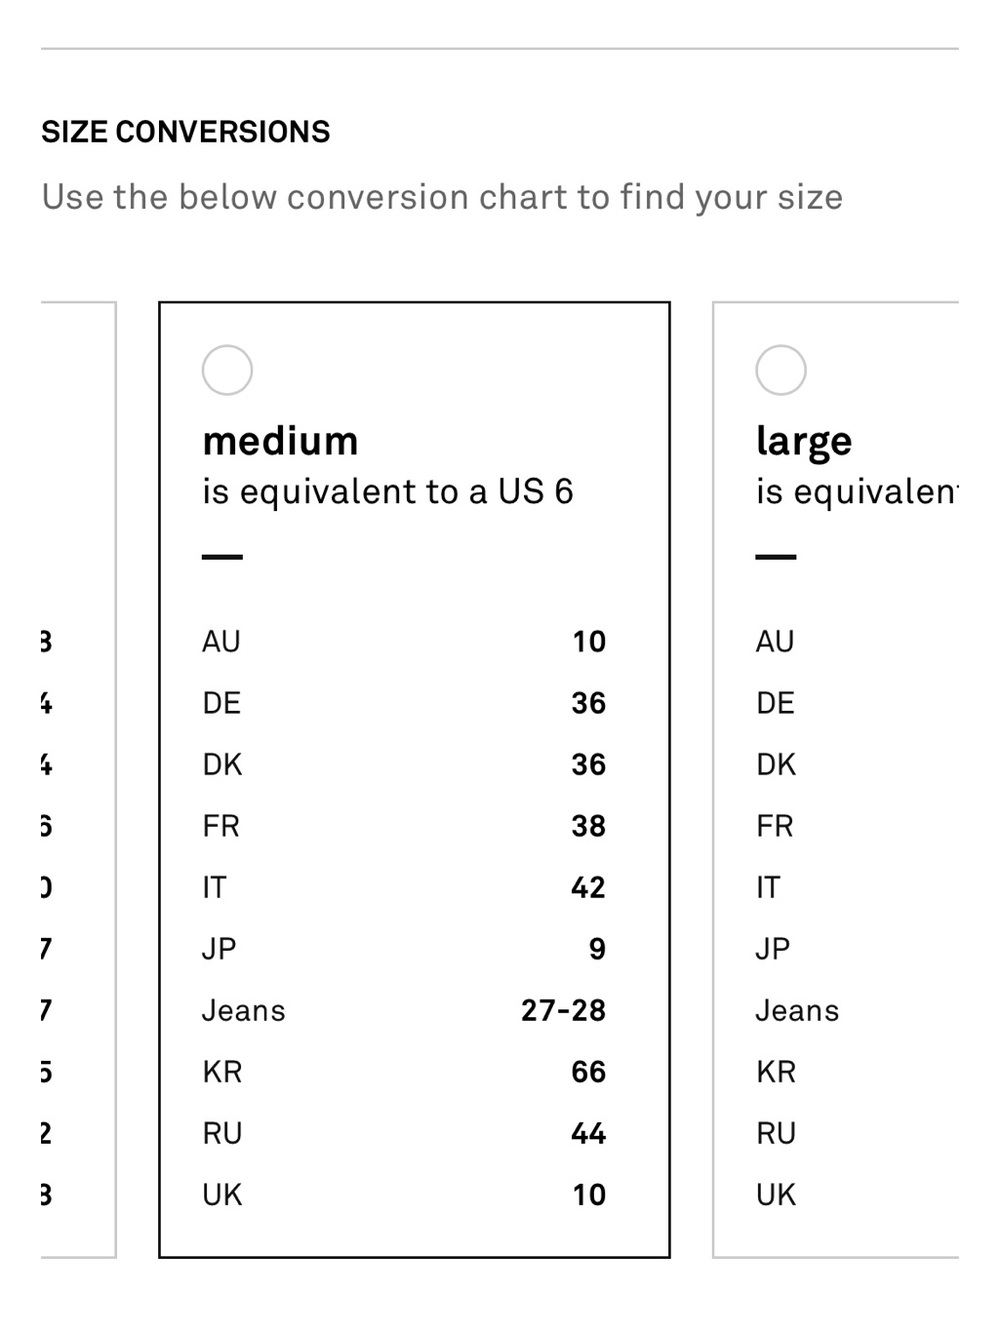Screen dimensions: 1000x1333
Task: Click the KR value 66
Action: [589, 1072]
